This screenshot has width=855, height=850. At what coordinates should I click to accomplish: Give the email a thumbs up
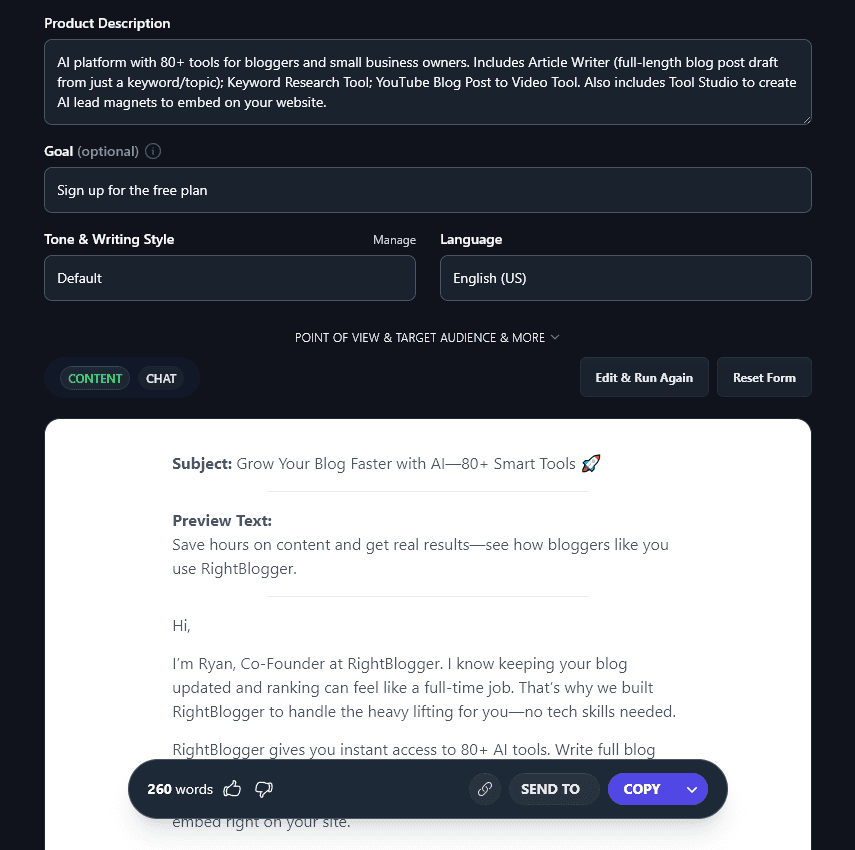232,789
